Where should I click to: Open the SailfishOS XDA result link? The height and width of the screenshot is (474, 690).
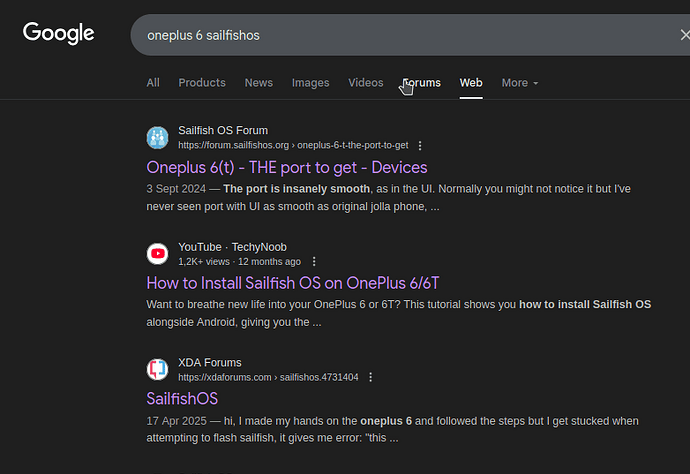coord(182,399)
